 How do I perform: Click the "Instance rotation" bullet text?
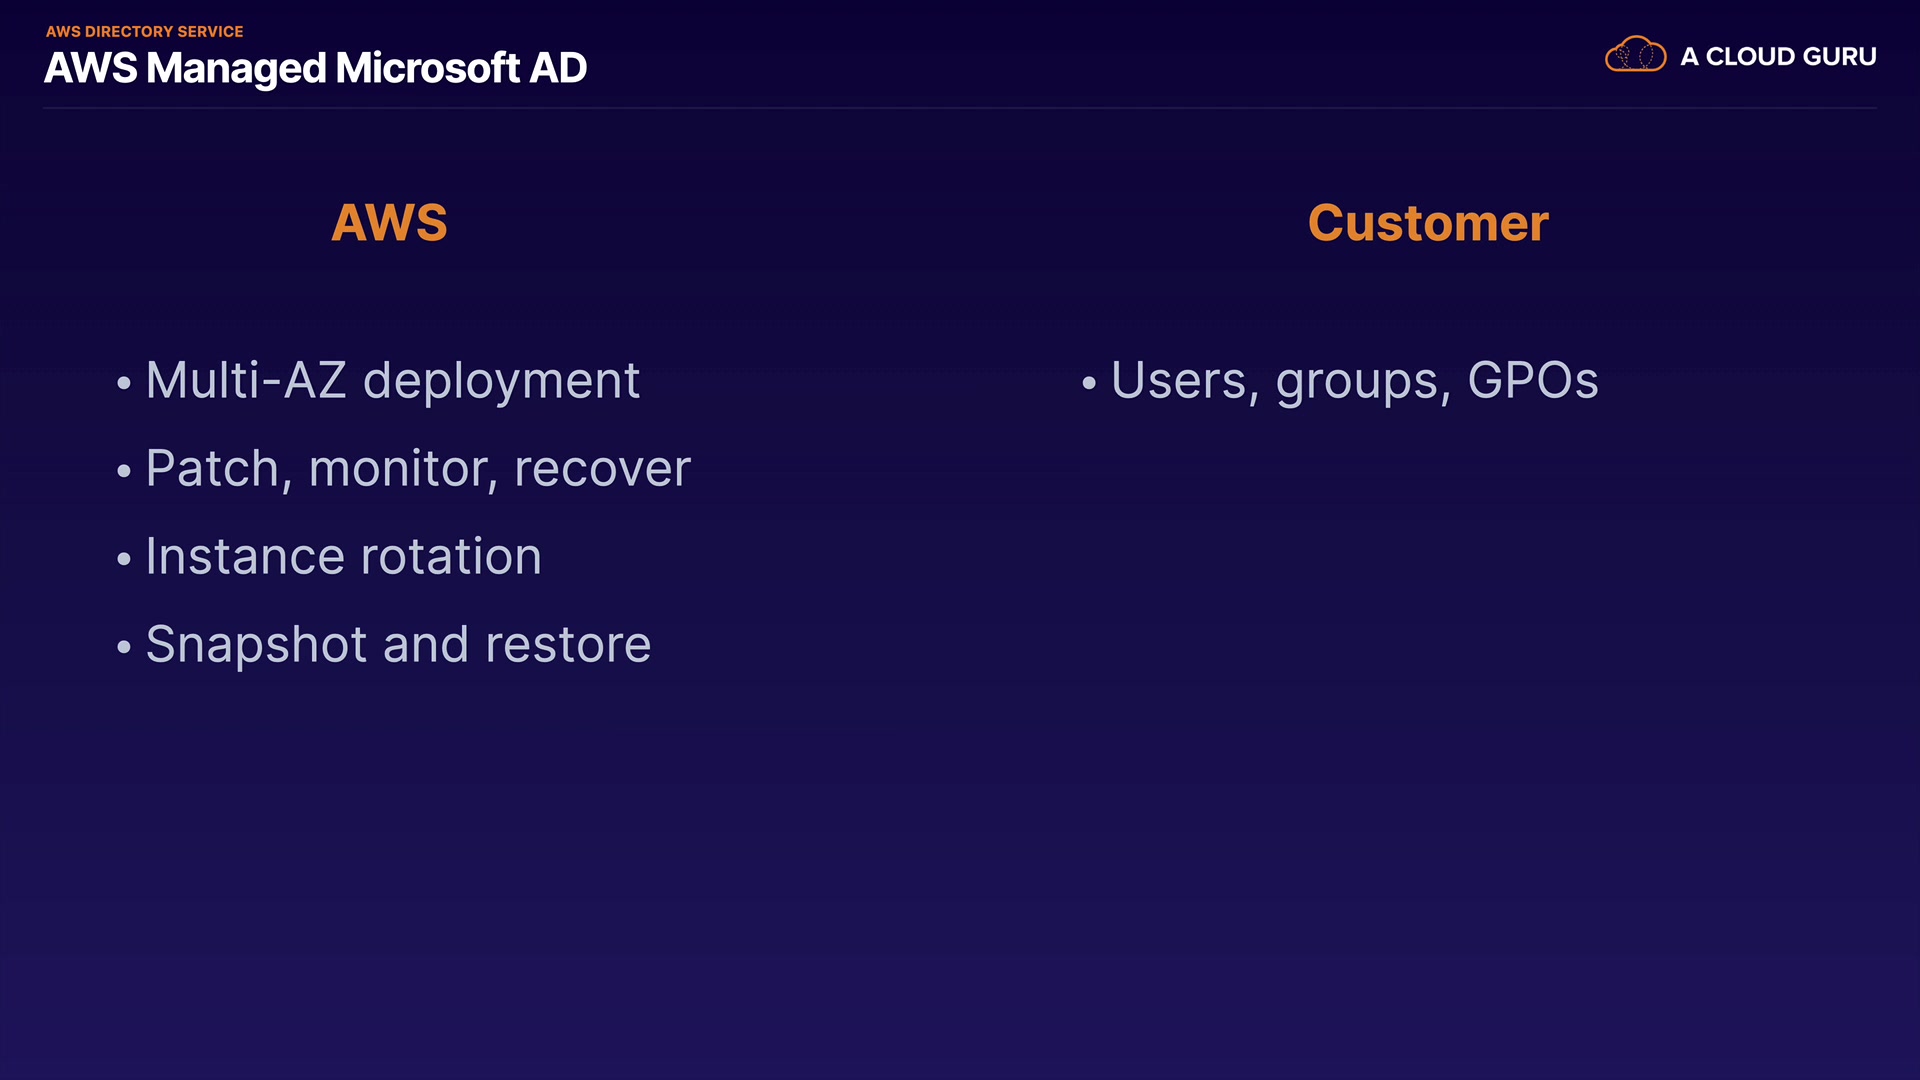(x=343, y=557)
